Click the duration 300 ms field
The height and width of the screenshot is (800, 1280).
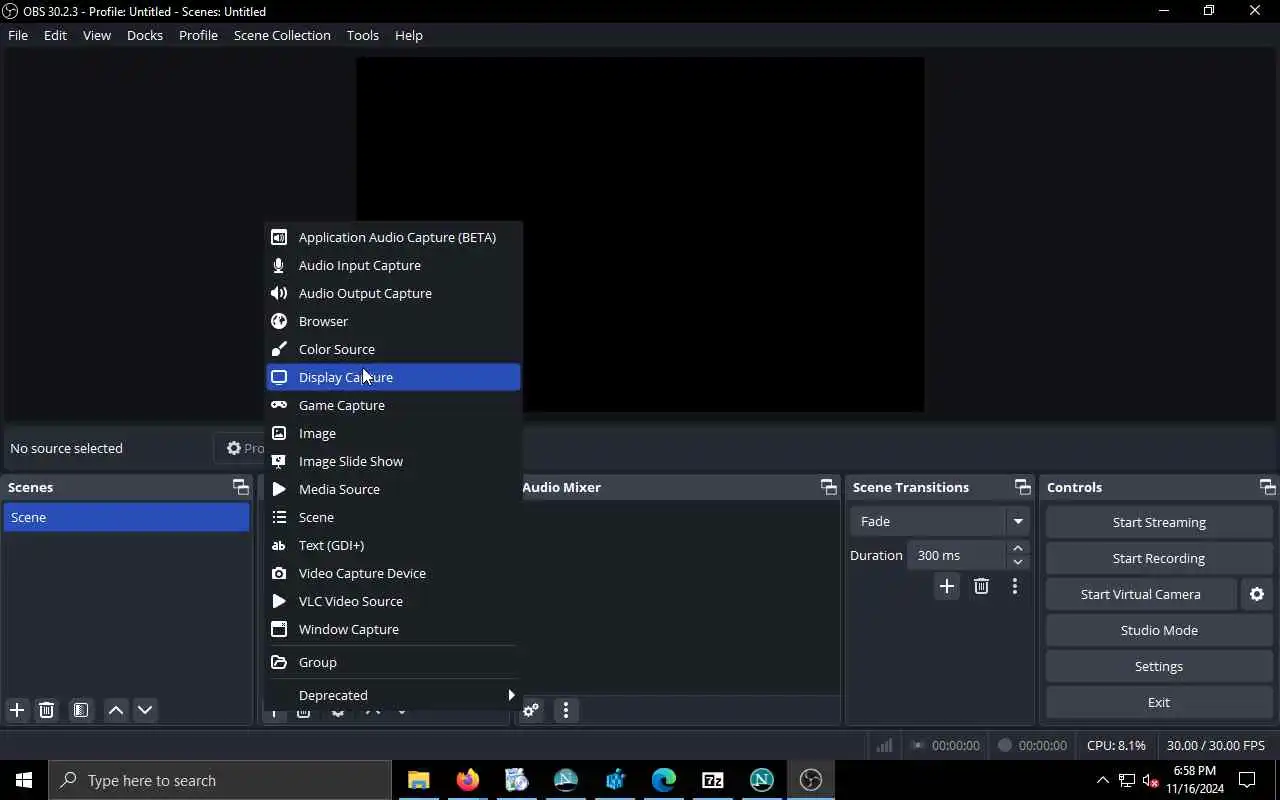pos(957,555)
